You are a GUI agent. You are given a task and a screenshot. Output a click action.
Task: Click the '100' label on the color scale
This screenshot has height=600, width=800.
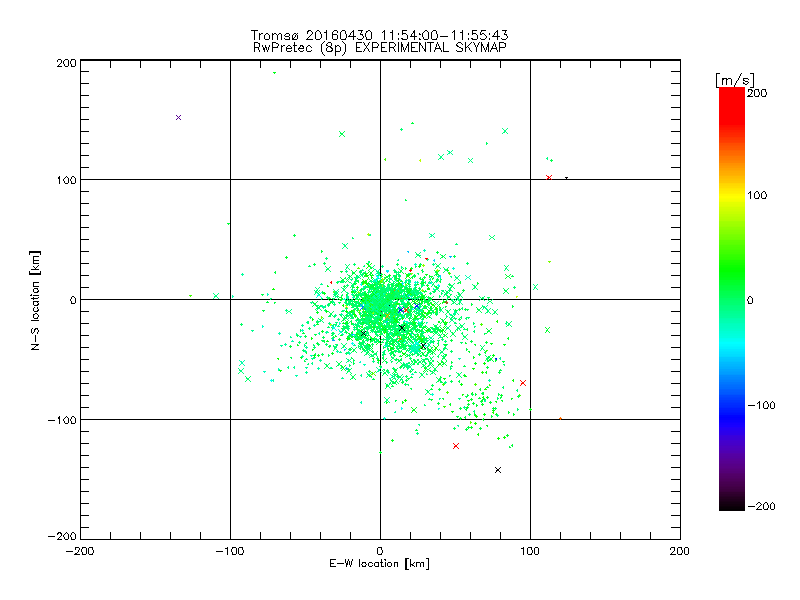[757, 195]
